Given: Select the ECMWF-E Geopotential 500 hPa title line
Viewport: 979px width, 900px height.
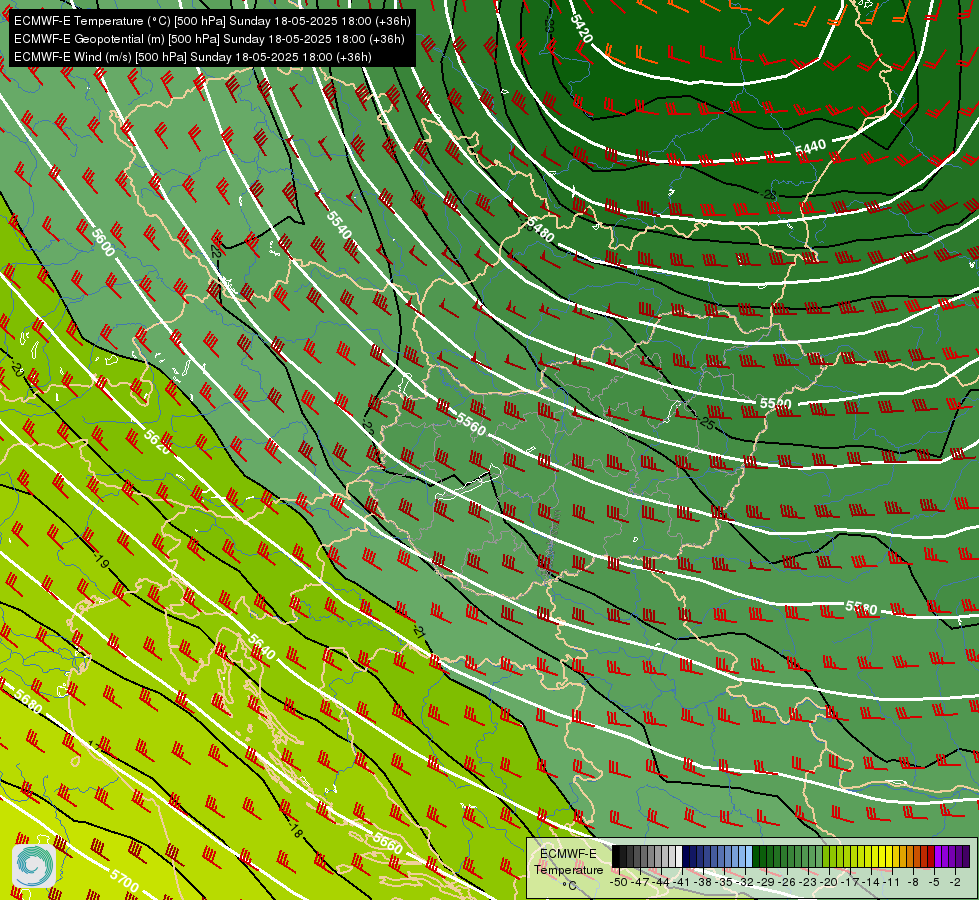Looking at the screenshot, I should pos(209,39).
